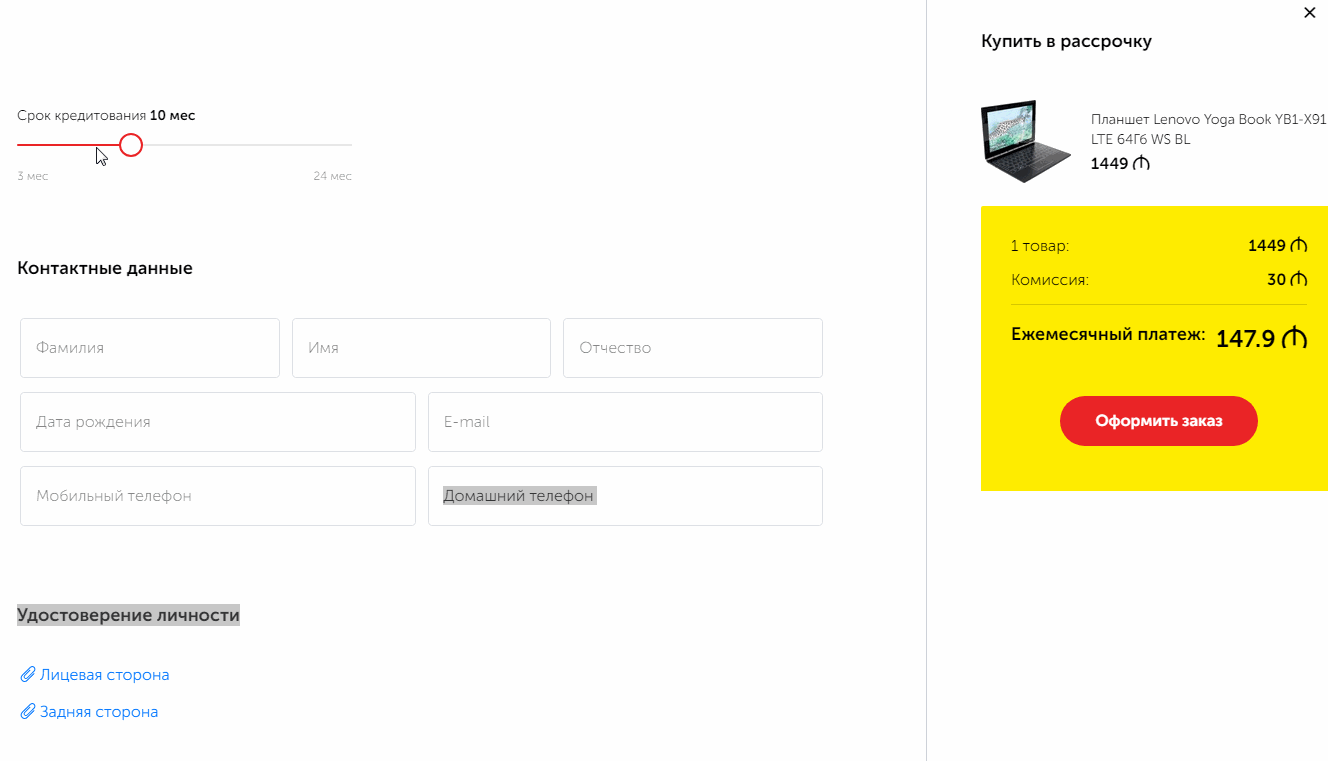The height and width of the screenshot is (761, 1328).
Task: Click the Контактные данные heading
Action: 105,268
